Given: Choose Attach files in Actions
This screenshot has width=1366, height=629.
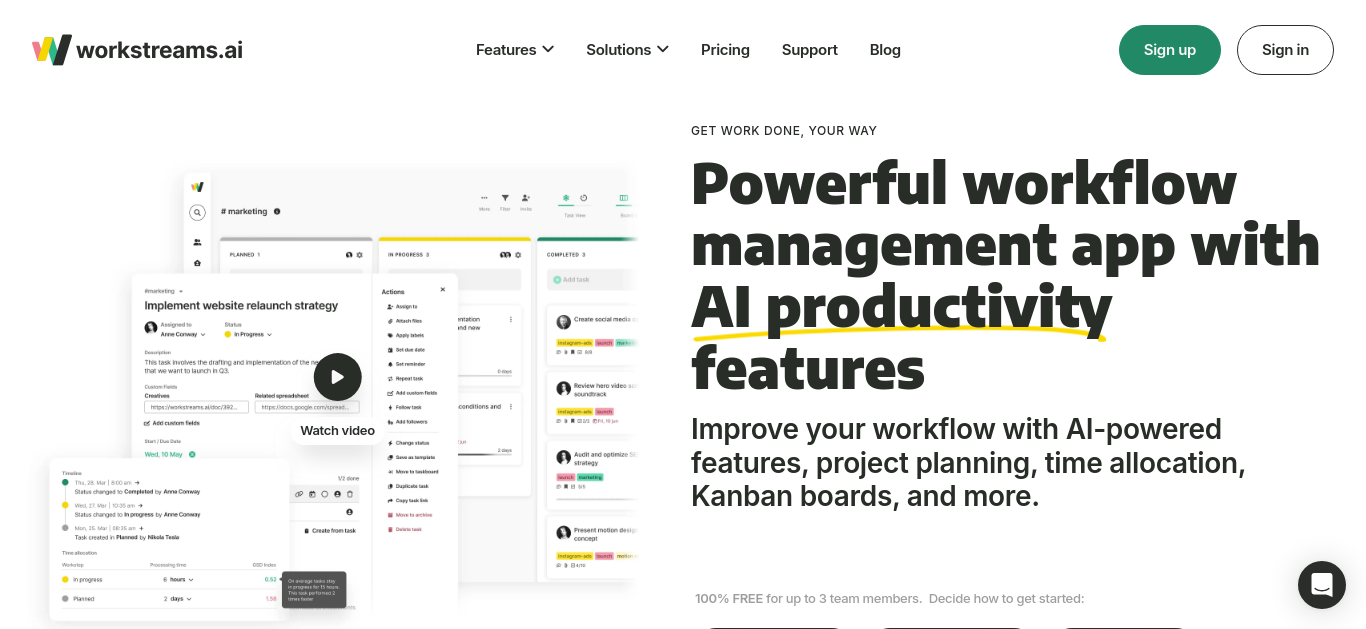Looking at the screenshot, I should pos(403,321).
